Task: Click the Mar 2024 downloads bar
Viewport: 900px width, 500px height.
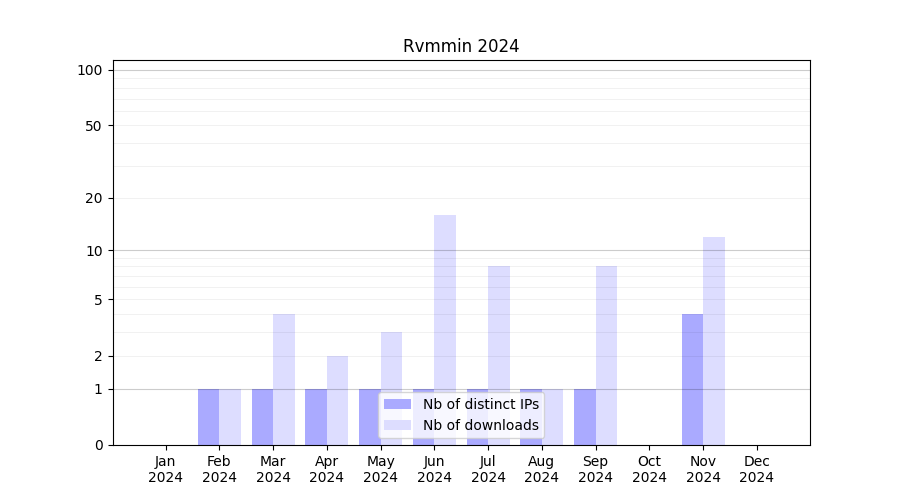Action: [x=284, y=379]
